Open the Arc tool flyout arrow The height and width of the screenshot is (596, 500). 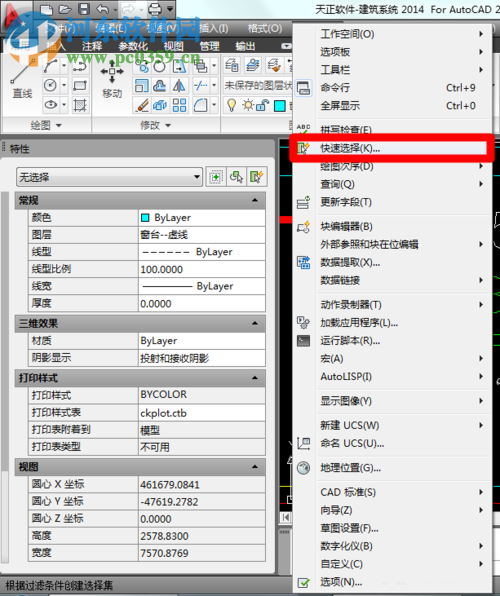63,66
